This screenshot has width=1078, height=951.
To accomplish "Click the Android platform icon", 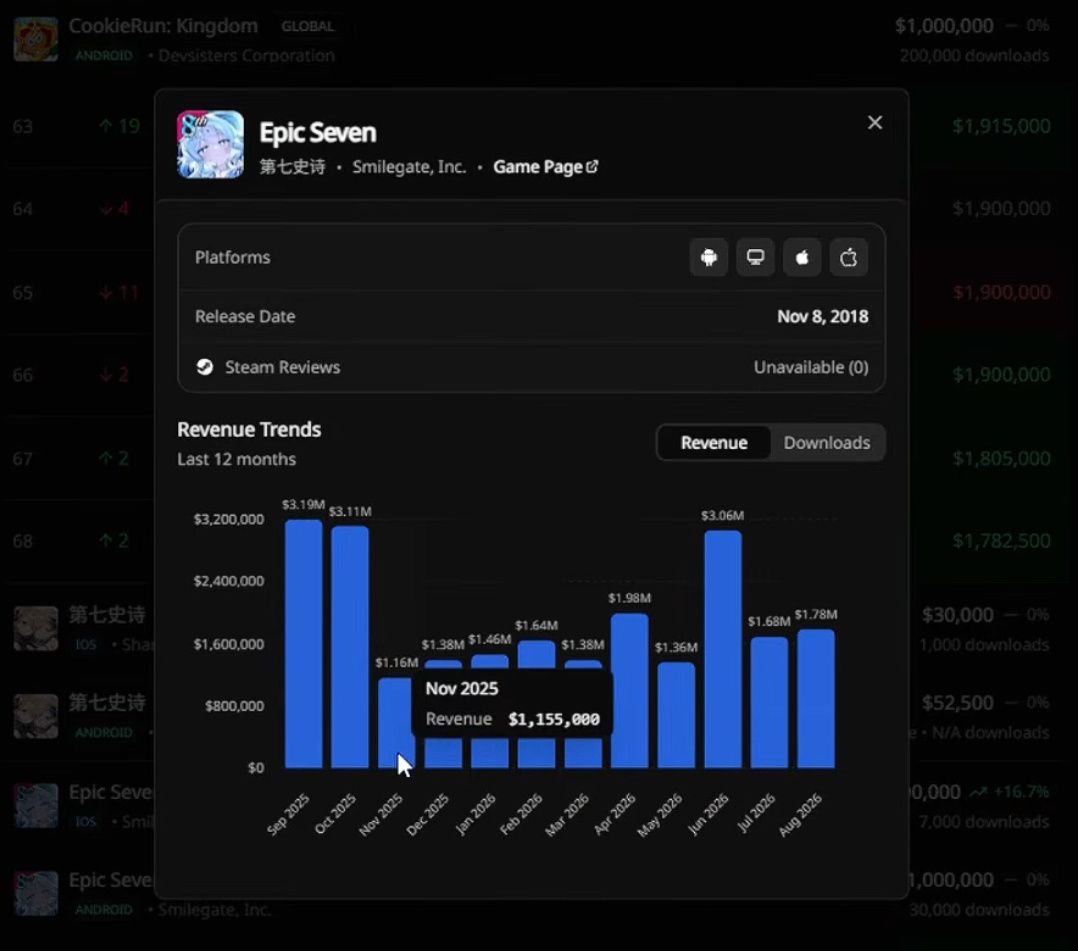I will [x=709, y=257].
